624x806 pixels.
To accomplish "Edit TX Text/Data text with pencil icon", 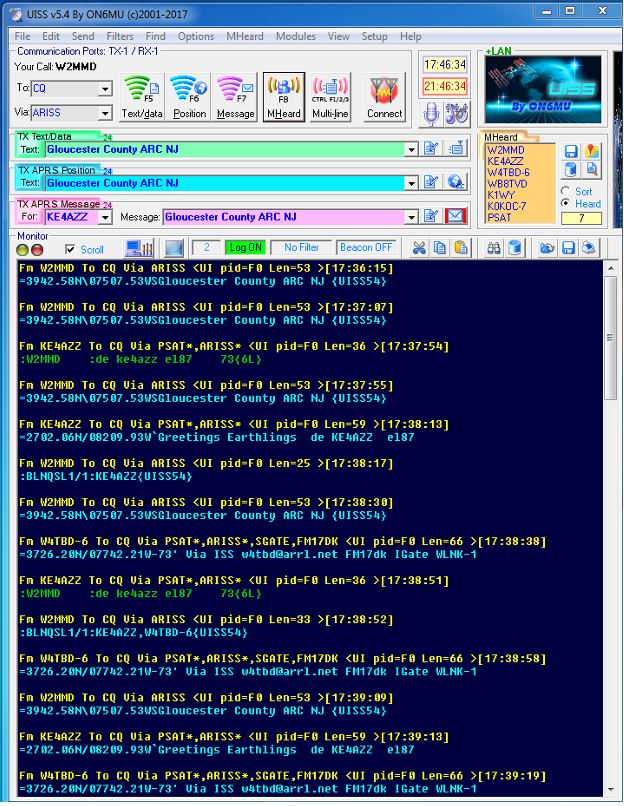I will 431,149.
